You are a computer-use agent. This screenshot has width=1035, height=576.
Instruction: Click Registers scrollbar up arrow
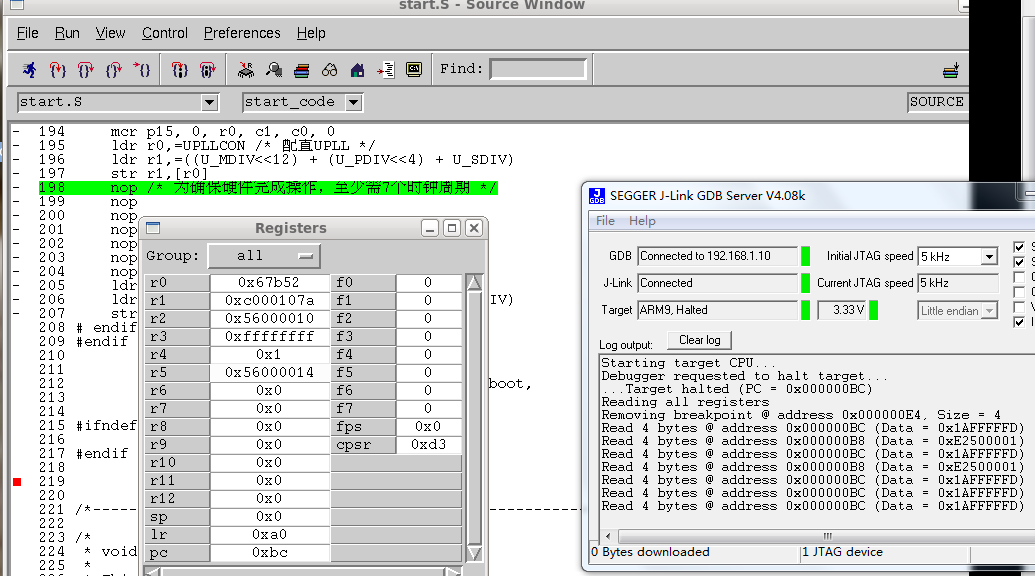click(474, 282)
